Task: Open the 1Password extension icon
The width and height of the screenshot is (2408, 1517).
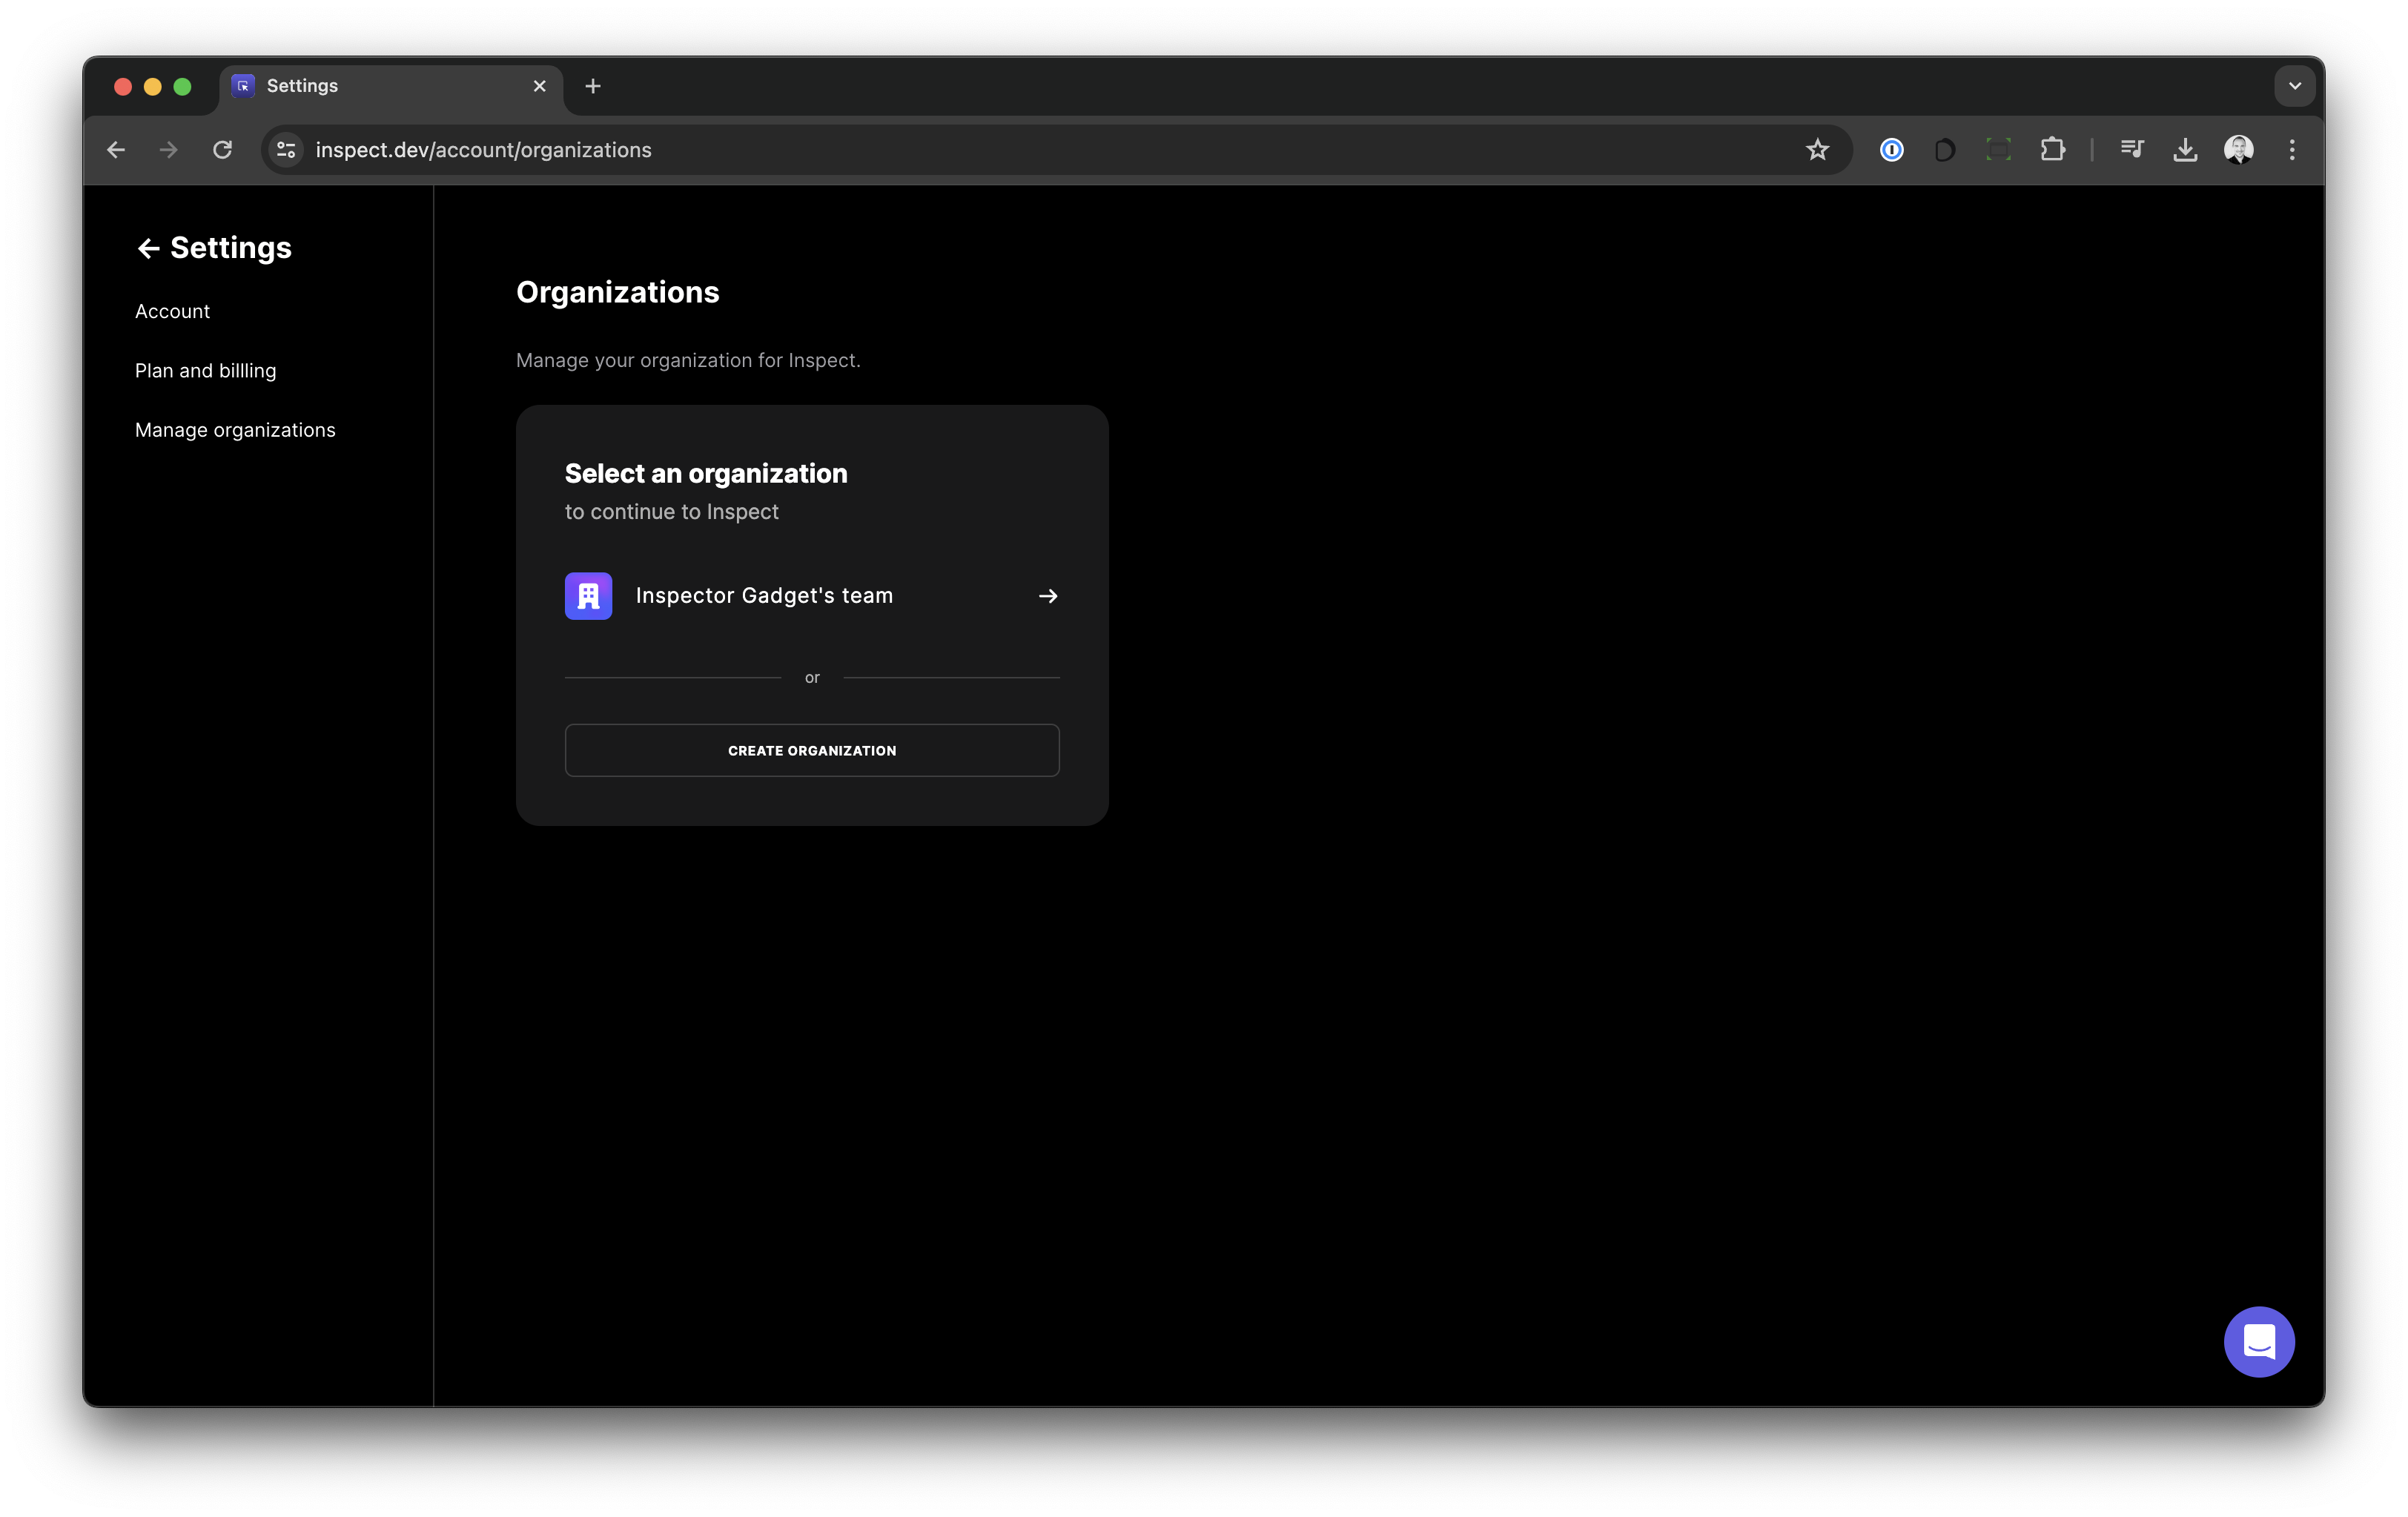Action: (1890, 150)
